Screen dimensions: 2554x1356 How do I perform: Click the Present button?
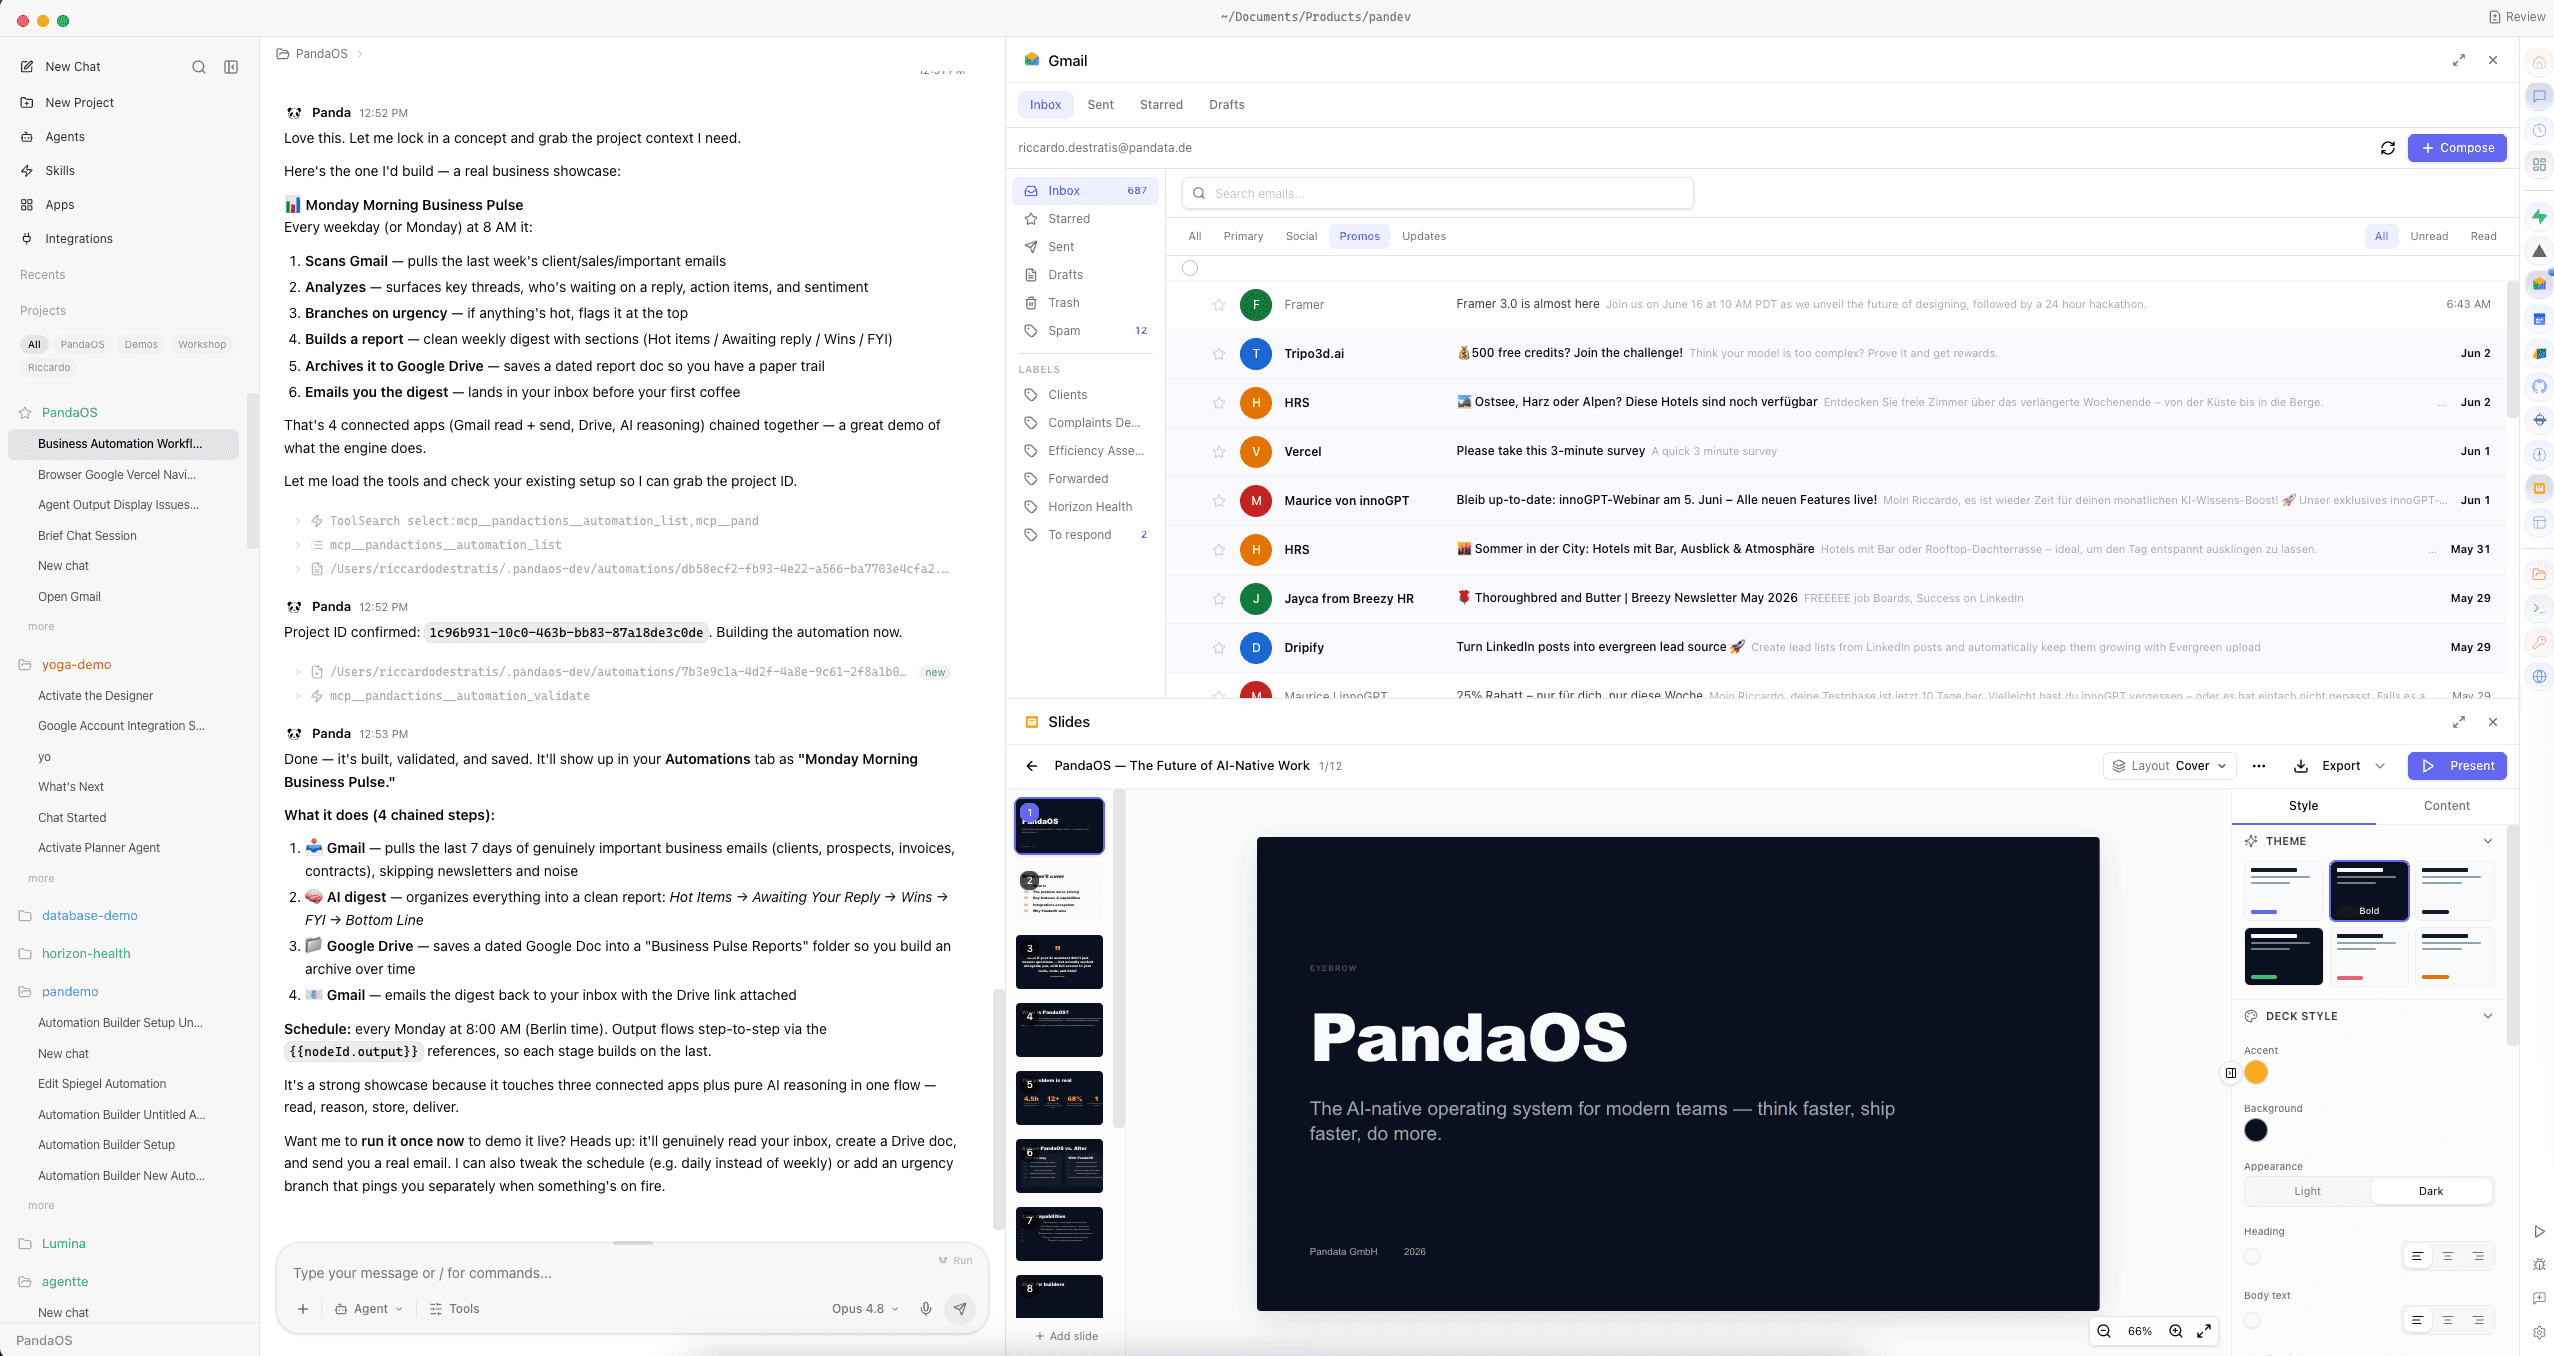(x=2457, y=766)
